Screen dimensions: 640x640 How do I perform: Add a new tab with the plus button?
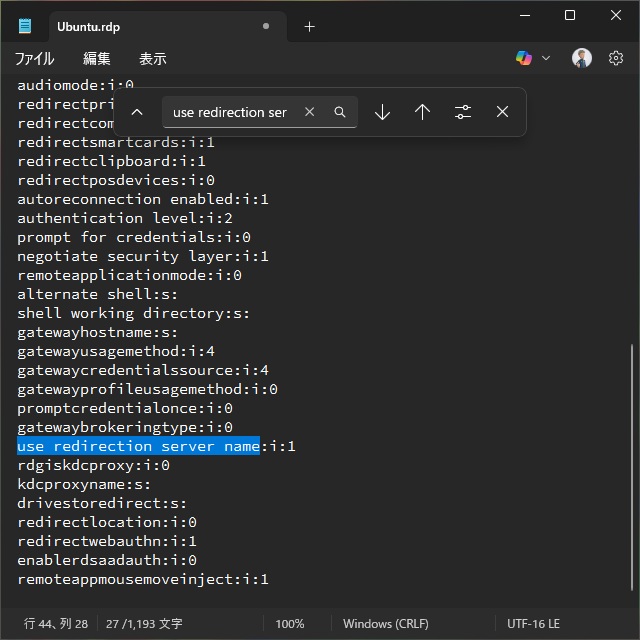[309, 26]
